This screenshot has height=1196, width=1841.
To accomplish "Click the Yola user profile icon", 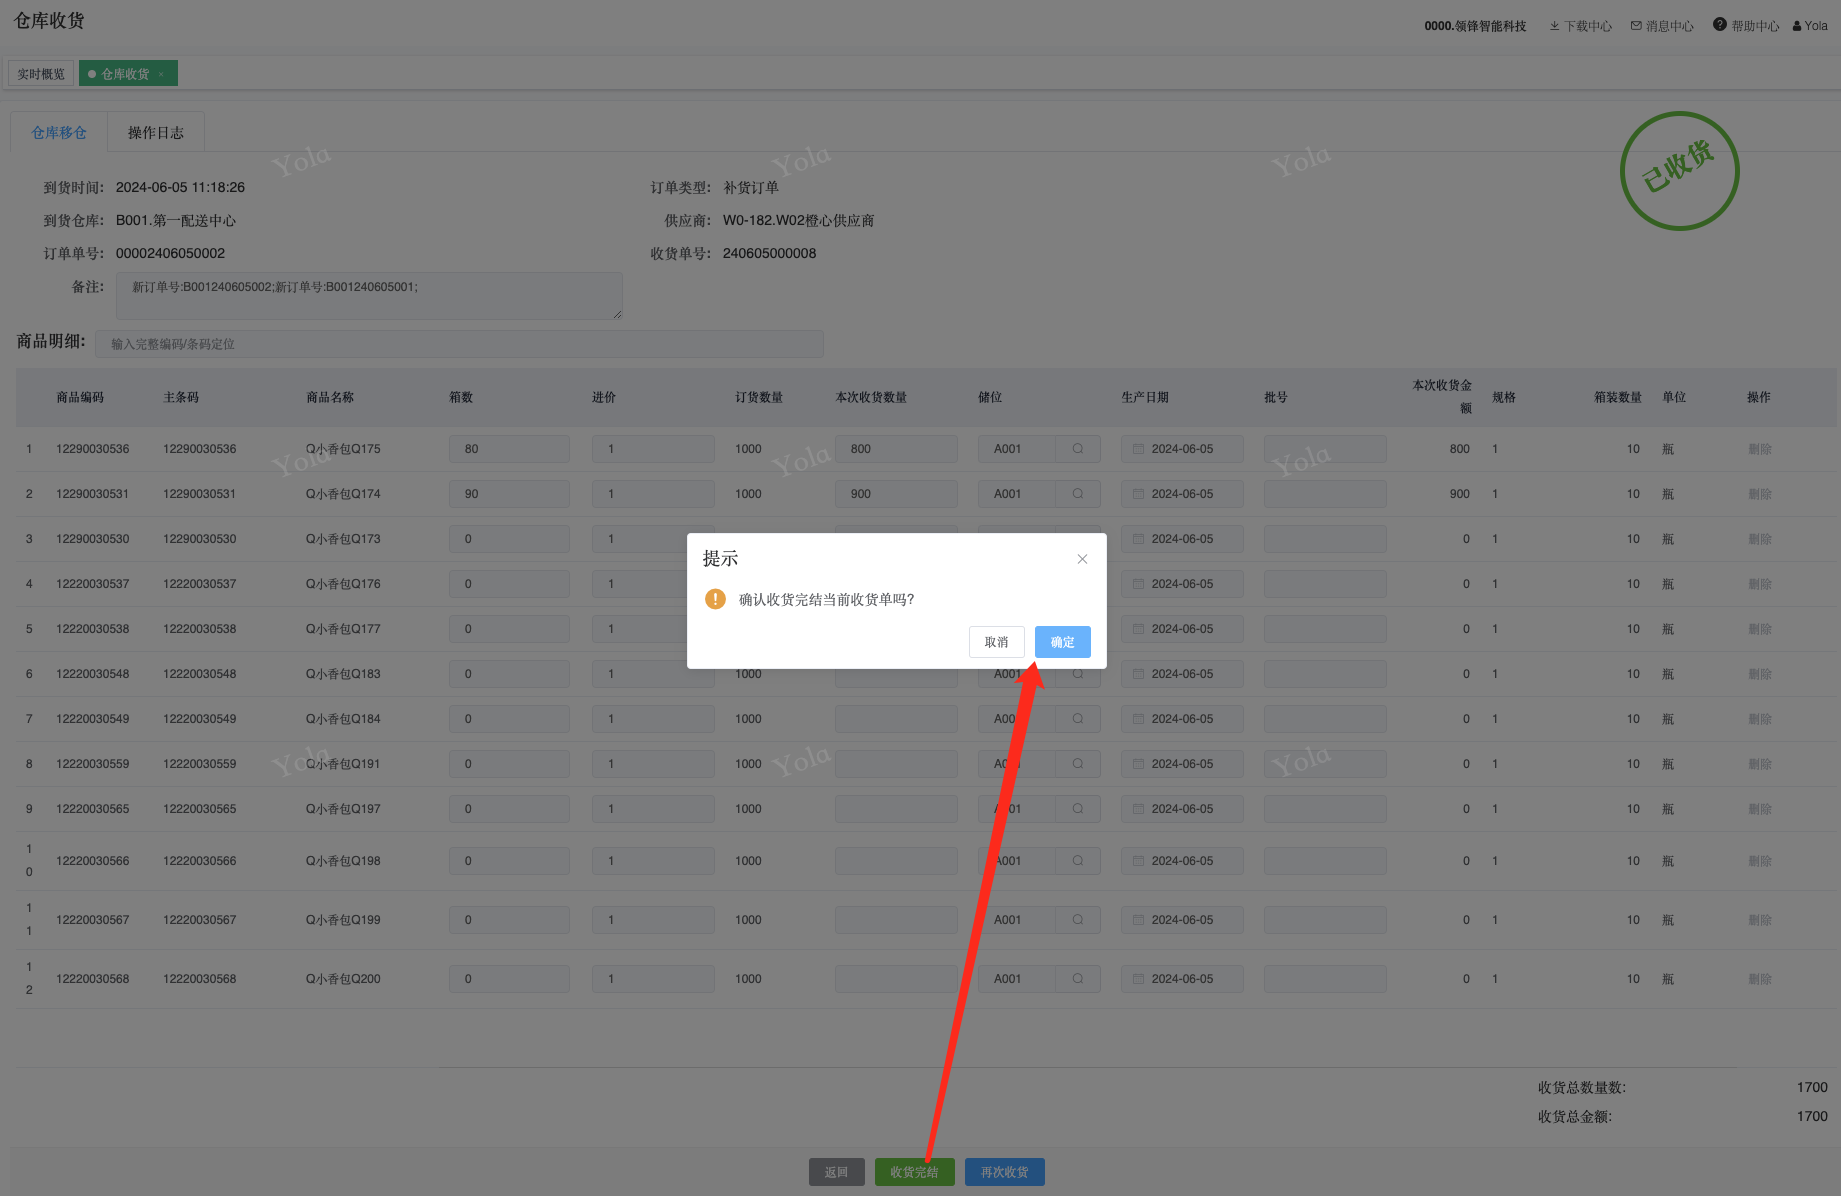I will pyautogui.click(x=1797, y=26).
